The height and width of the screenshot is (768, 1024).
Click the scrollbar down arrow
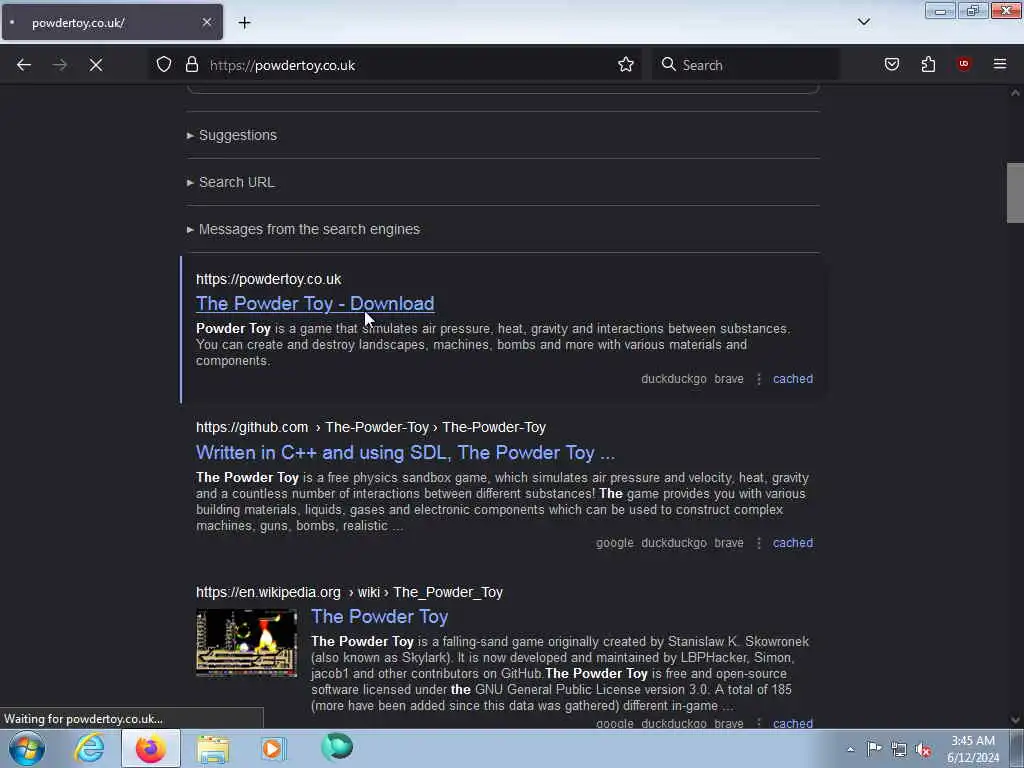[1015, 720]
